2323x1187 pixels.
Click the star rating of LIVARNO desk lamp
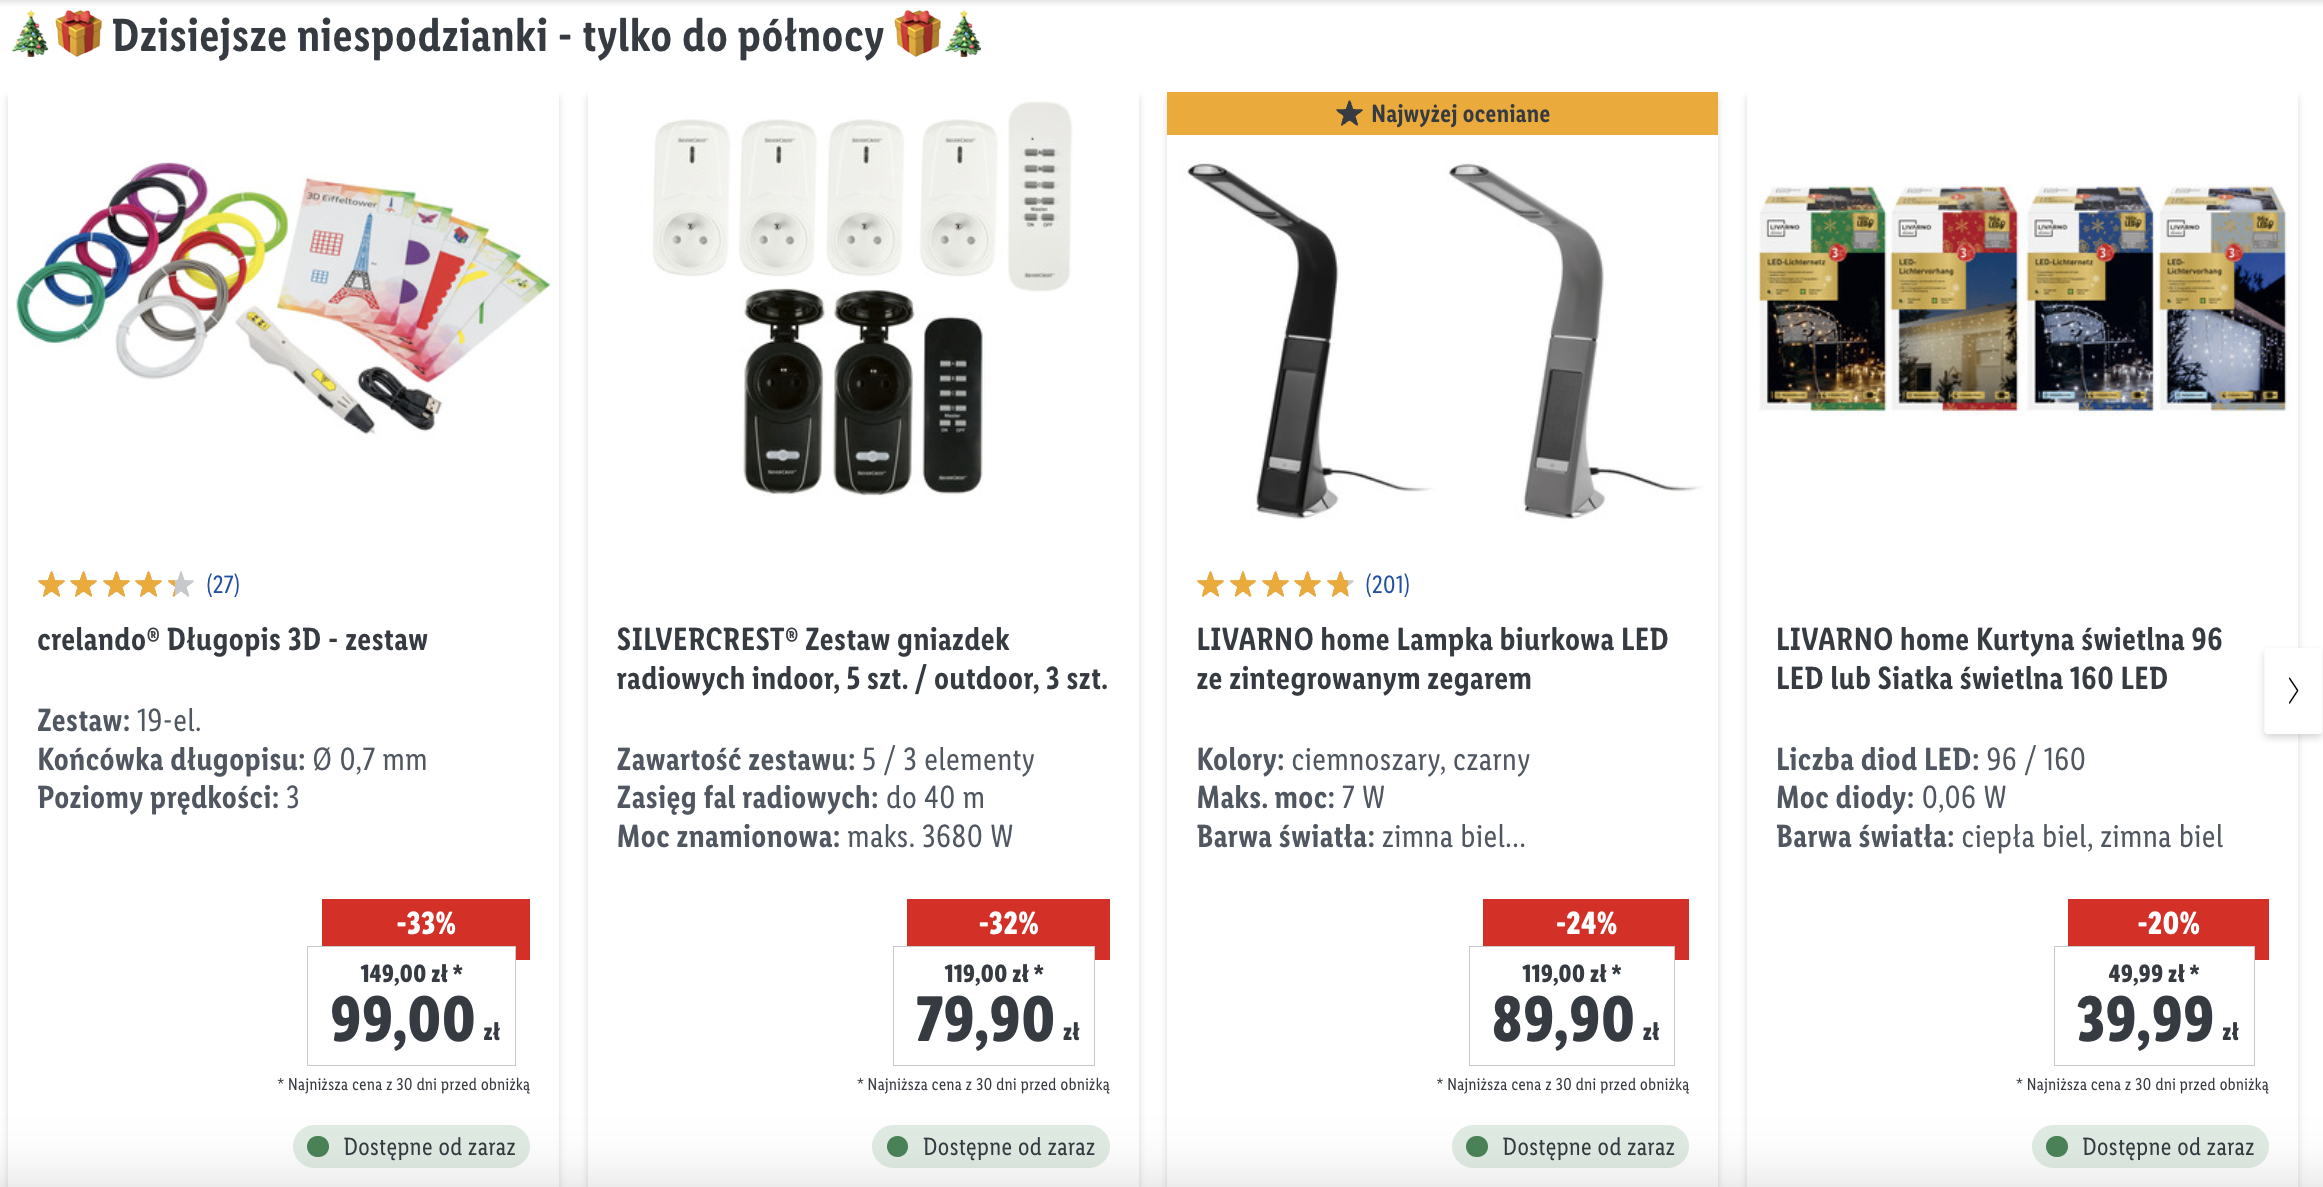point(1274,585)
